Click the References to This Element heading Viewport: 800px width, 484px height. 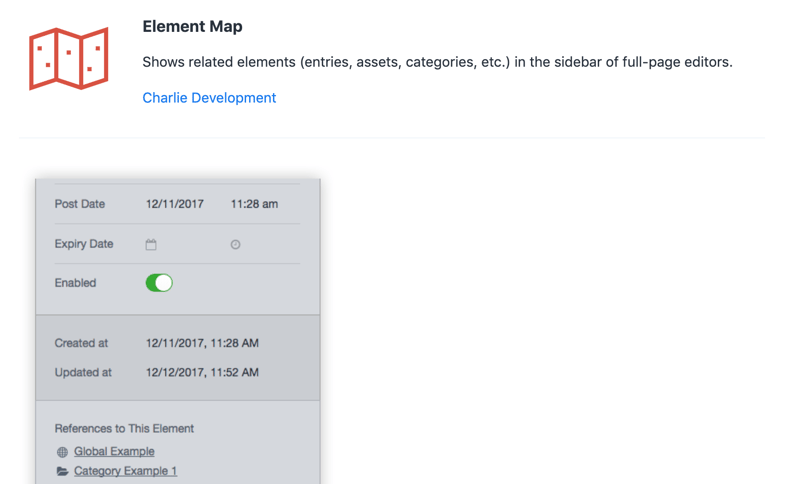click(124, 428)
